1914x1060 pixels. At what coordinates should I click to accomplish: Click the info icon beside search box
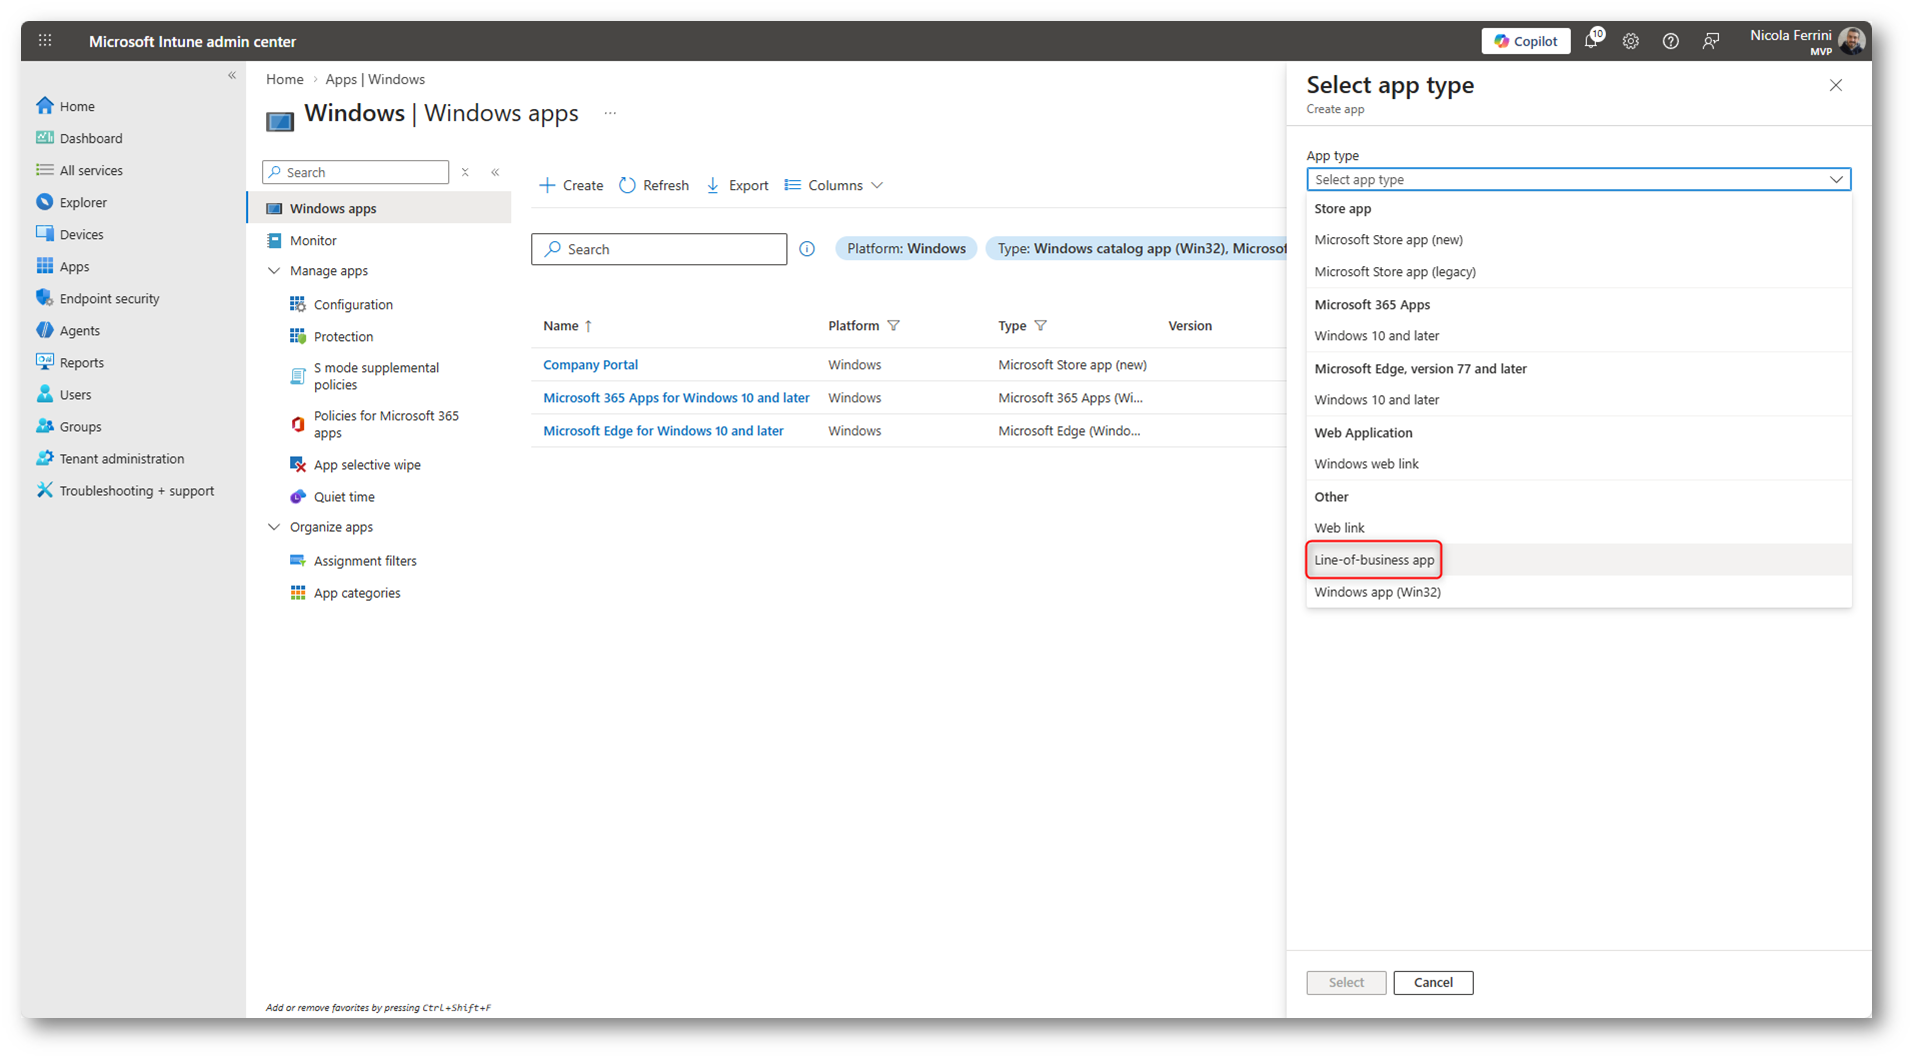(807, 249)
